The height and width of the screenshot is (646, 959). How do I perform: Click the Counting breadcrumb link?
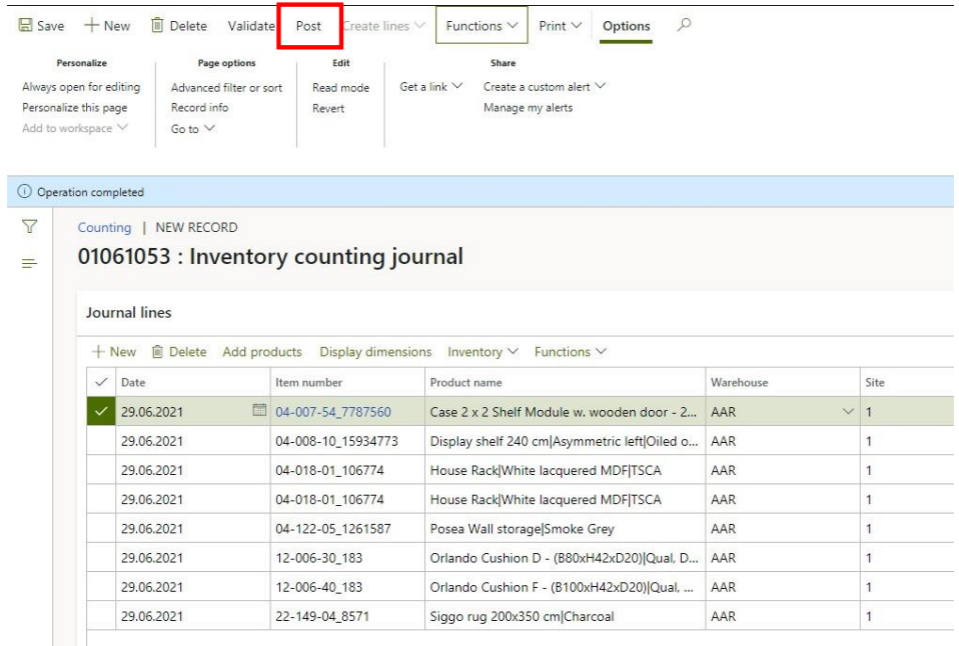pos(104,227)
